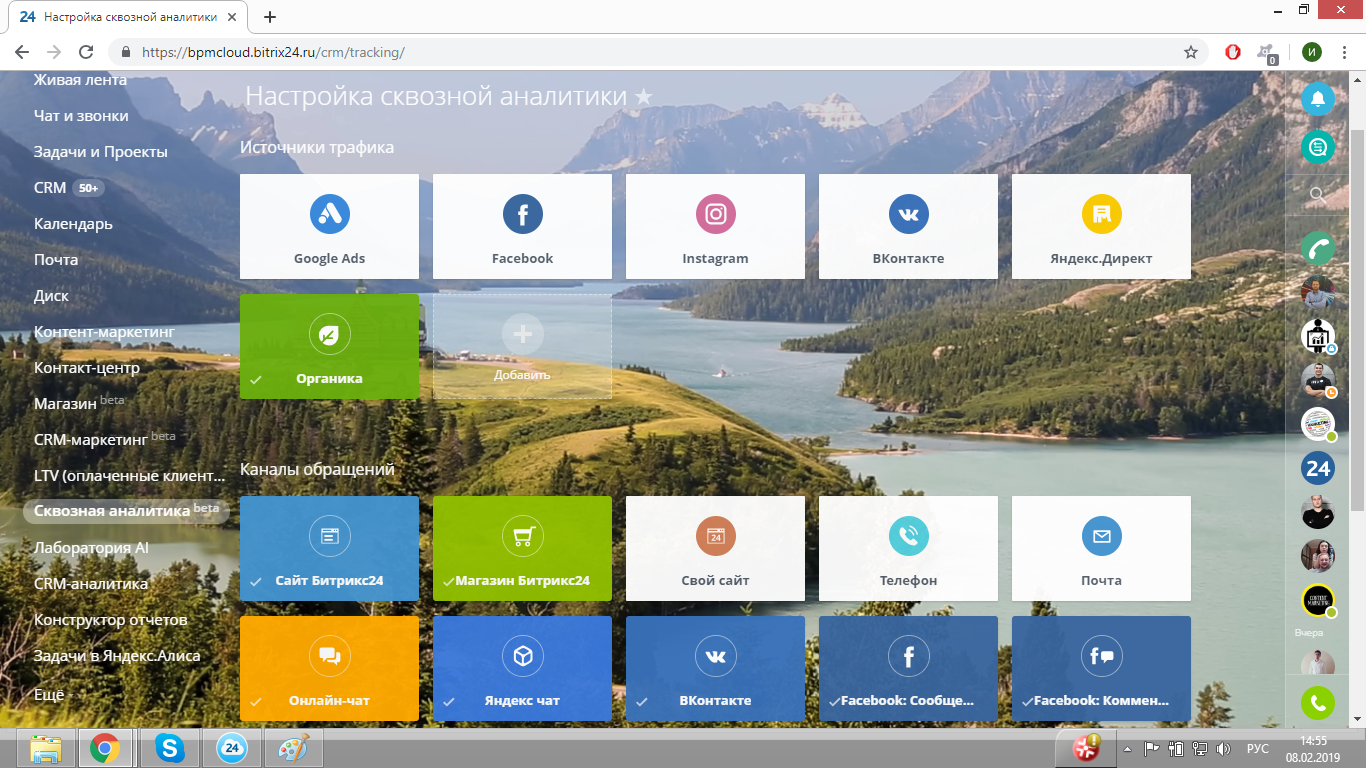Open Chrome from the Windows taskbar

(x=105, y=748)
